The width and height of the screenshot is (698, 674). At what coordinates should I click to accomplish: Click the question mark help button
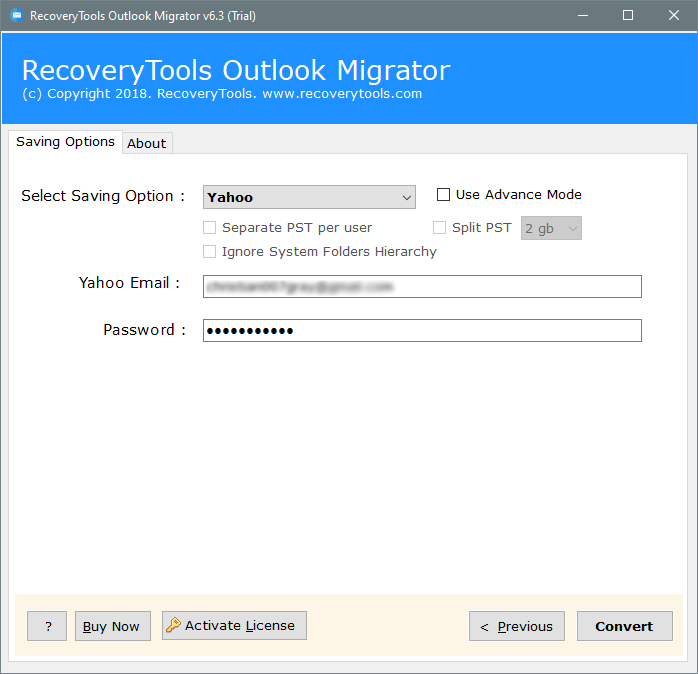(x=47, y=626)
